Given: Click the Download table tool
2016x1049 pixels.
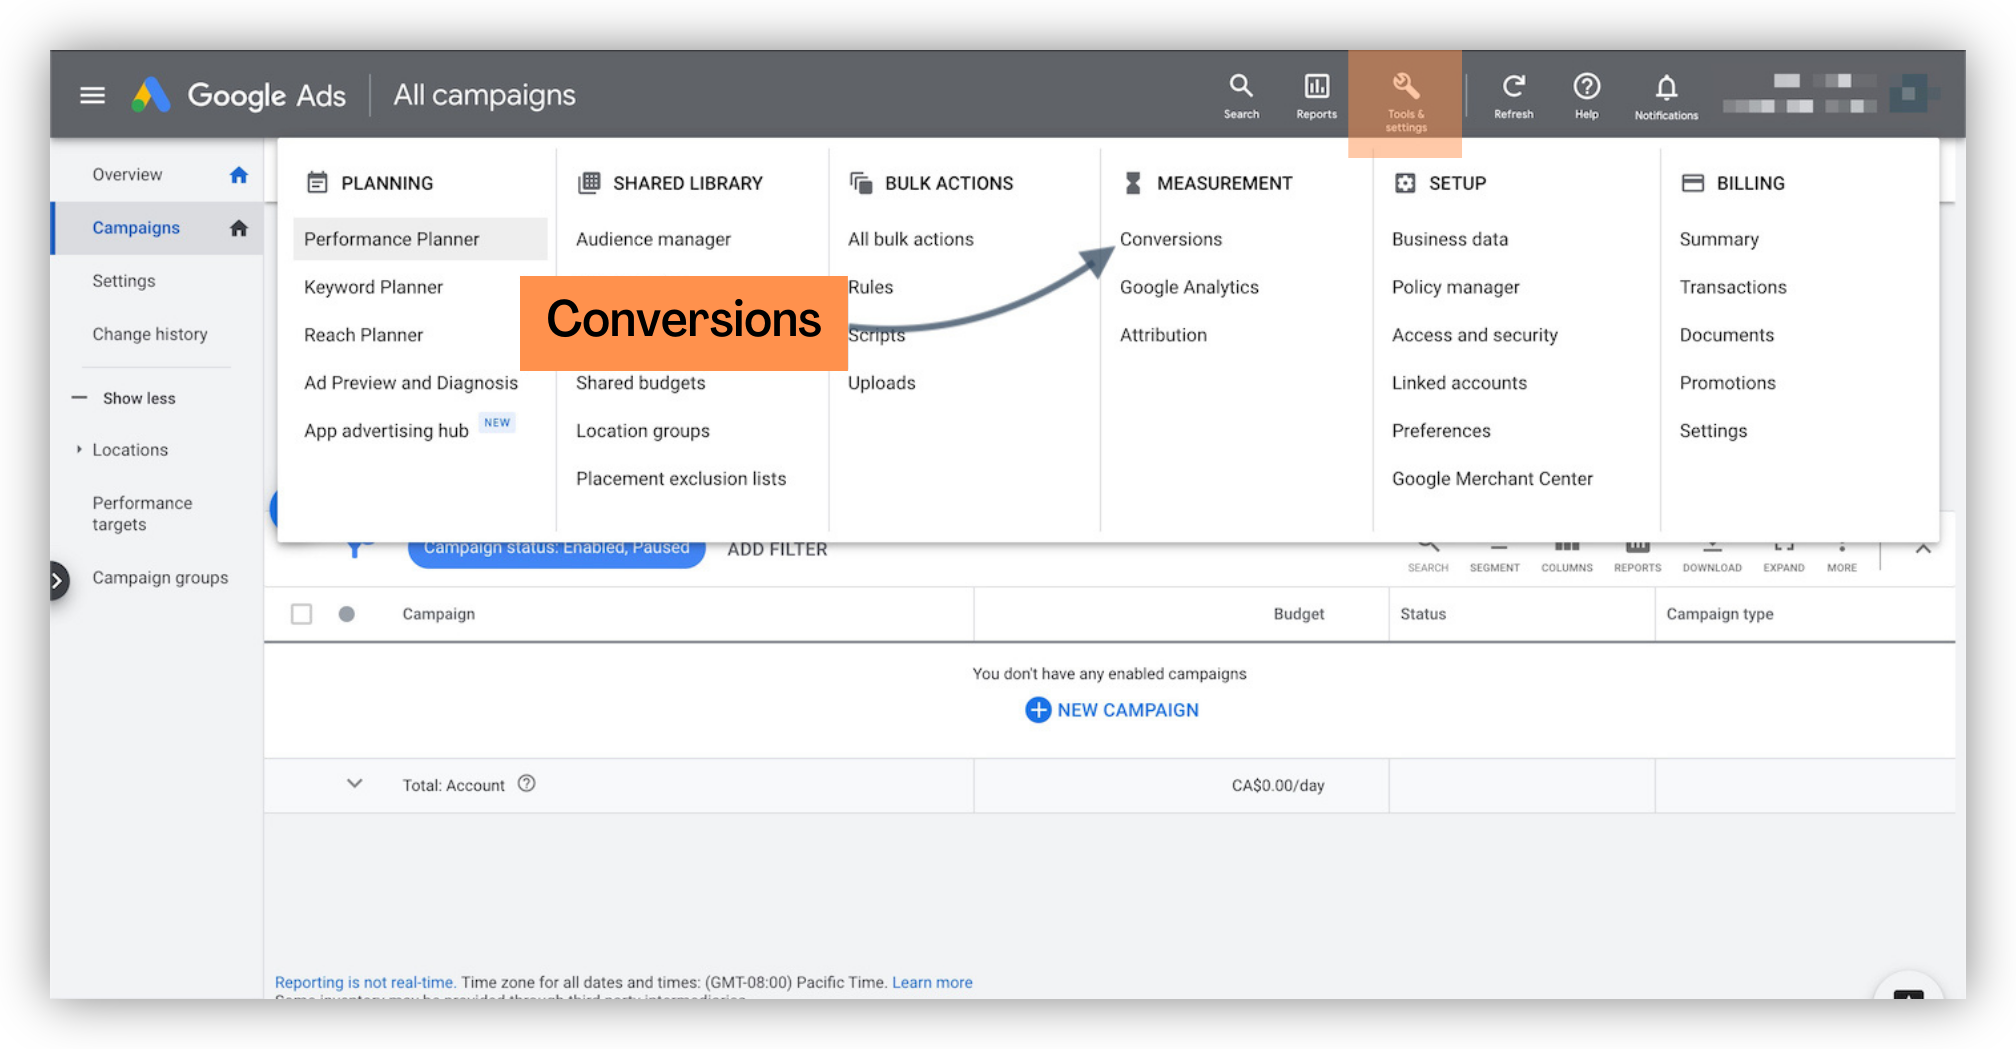Looking at the screenshot, I should point(1711,556).
